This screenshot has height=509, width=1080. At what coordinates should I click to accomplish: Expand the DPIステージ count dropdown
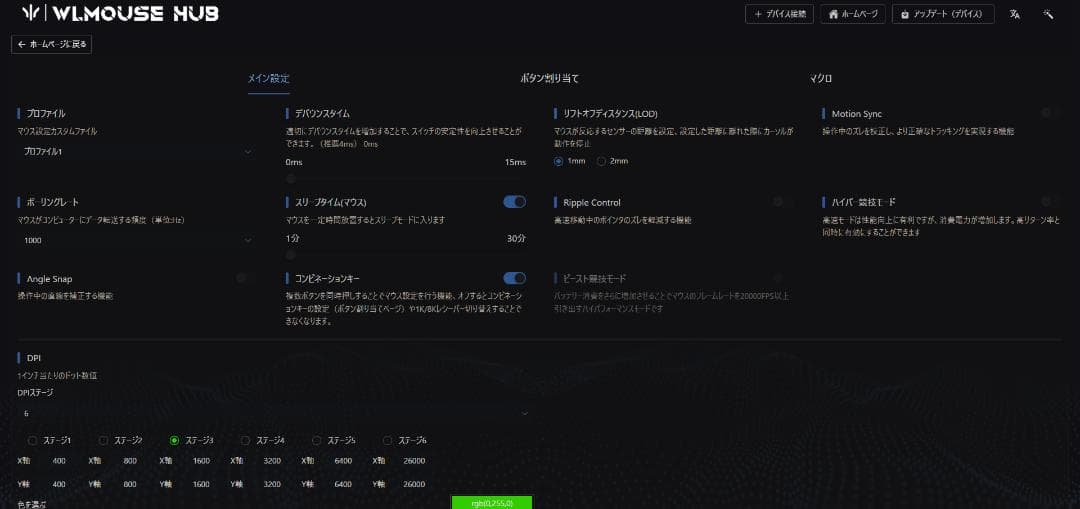273,412
